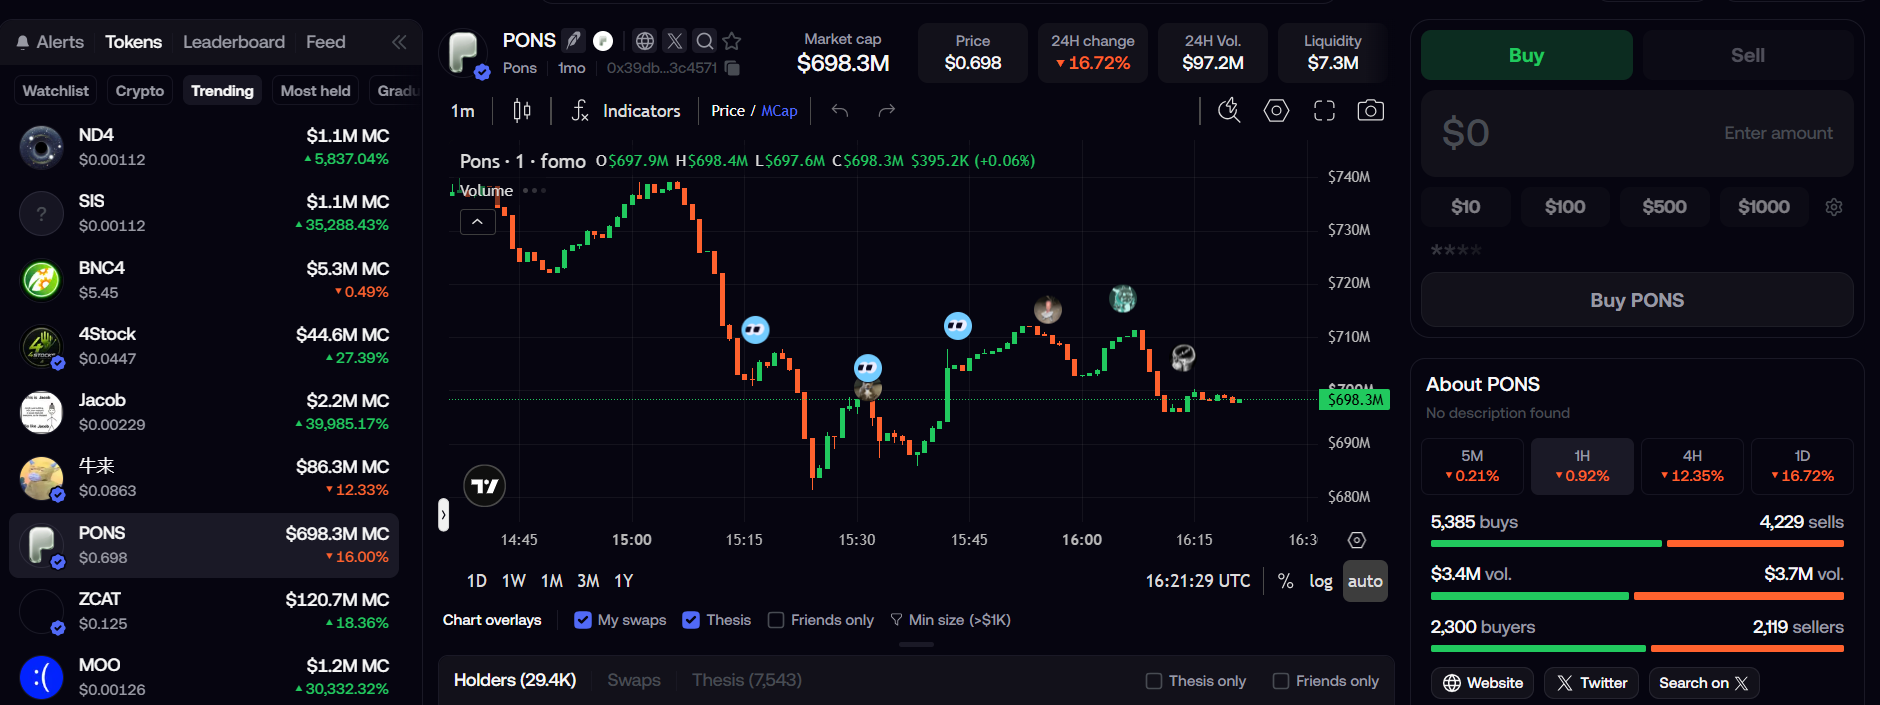Open the ZCAT token row

204,611
